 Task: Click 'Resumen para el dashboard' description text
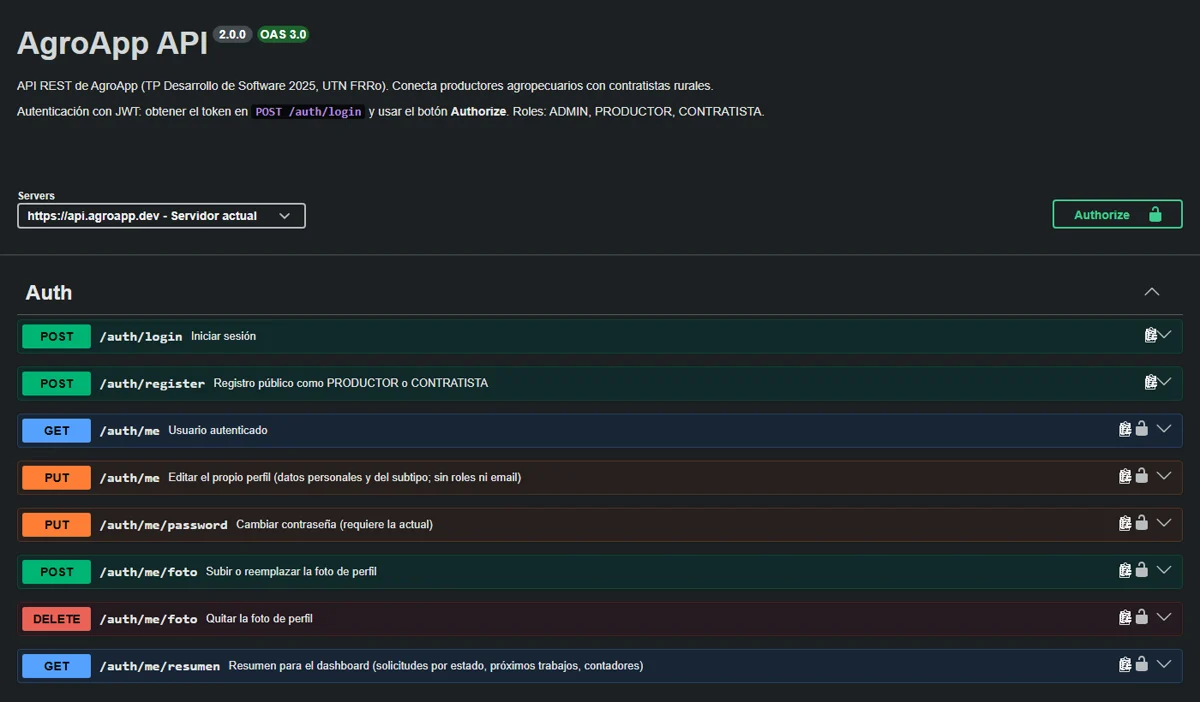436,665
